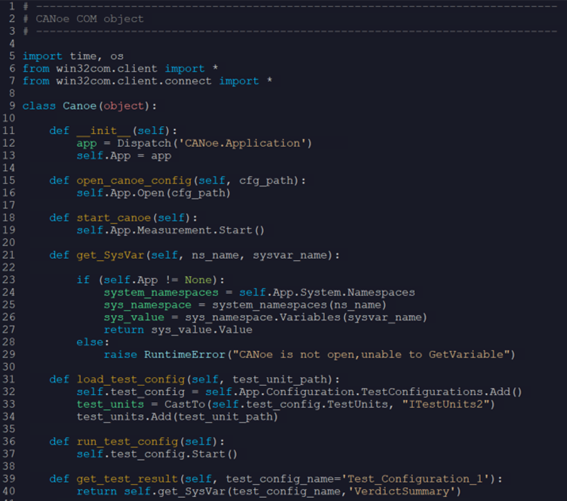This screenshot has width=567, height=501.
Task: Click the 'else' keyword on line 28
Action: point(90,342)
